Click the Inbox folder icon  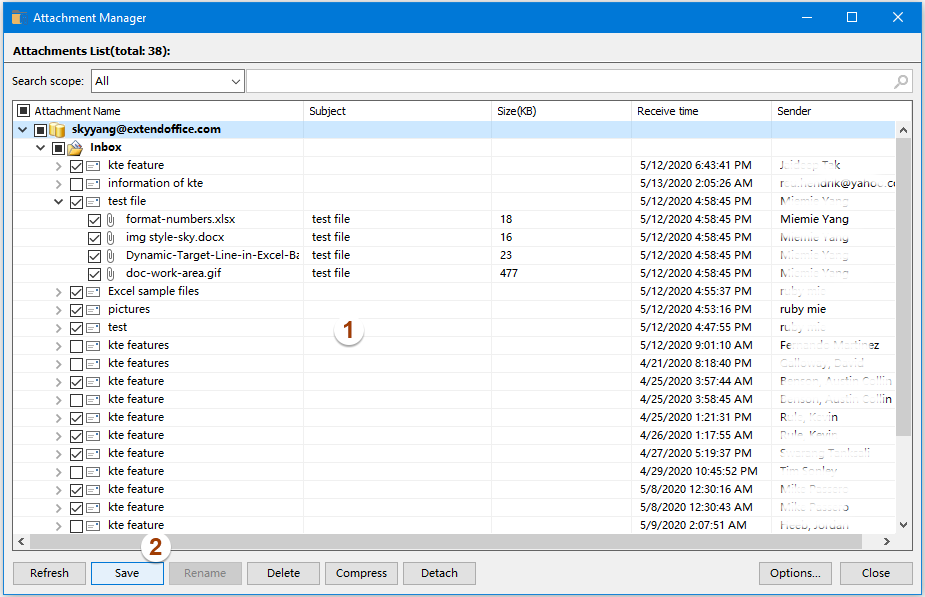click(x=75, y=148)
